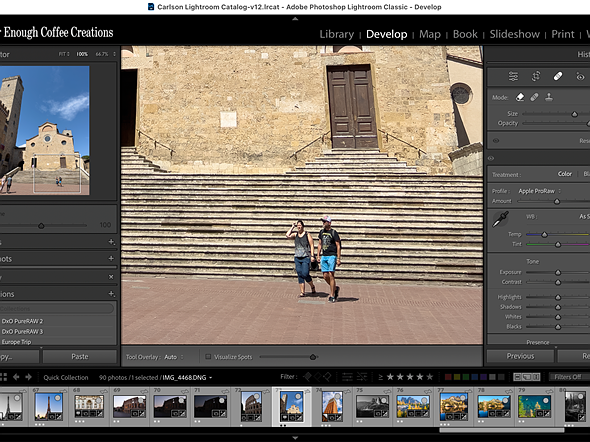Image resolution: width=590 pixels, height=442 pixels.
Task: Add a new snapshot with plus icon
Action: click(x=111, y=258)
